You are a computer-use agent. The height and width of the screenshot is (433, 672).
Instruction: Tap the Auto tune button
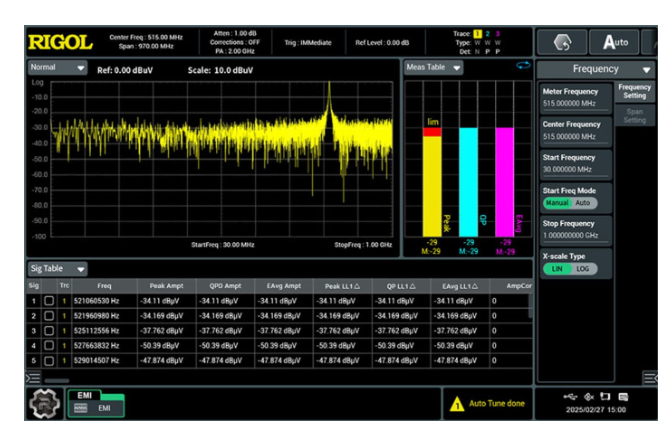615,42
